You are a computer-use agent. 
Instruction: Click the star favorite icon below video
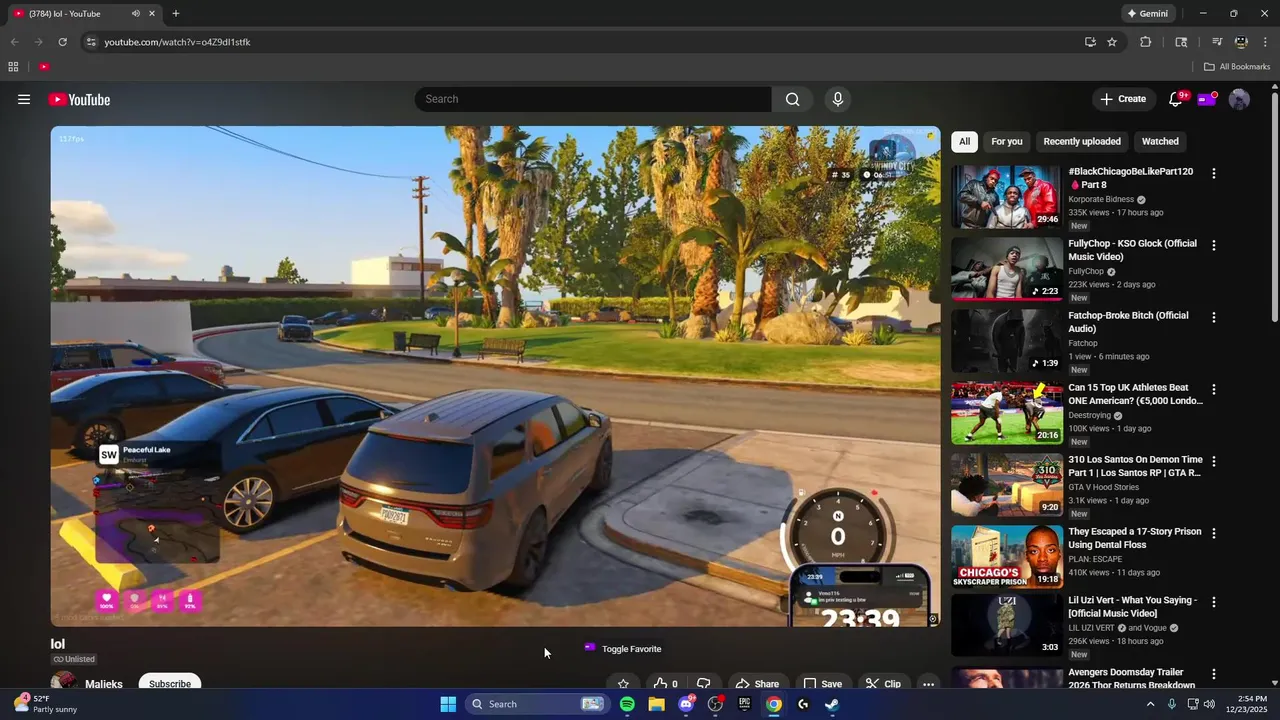point(623,684)
